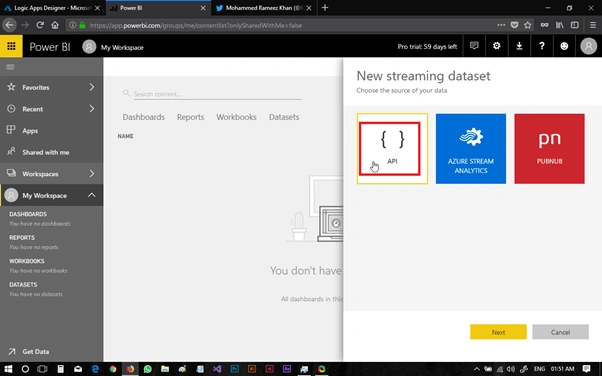Switch to the Reports tab

tap(190, 117)
